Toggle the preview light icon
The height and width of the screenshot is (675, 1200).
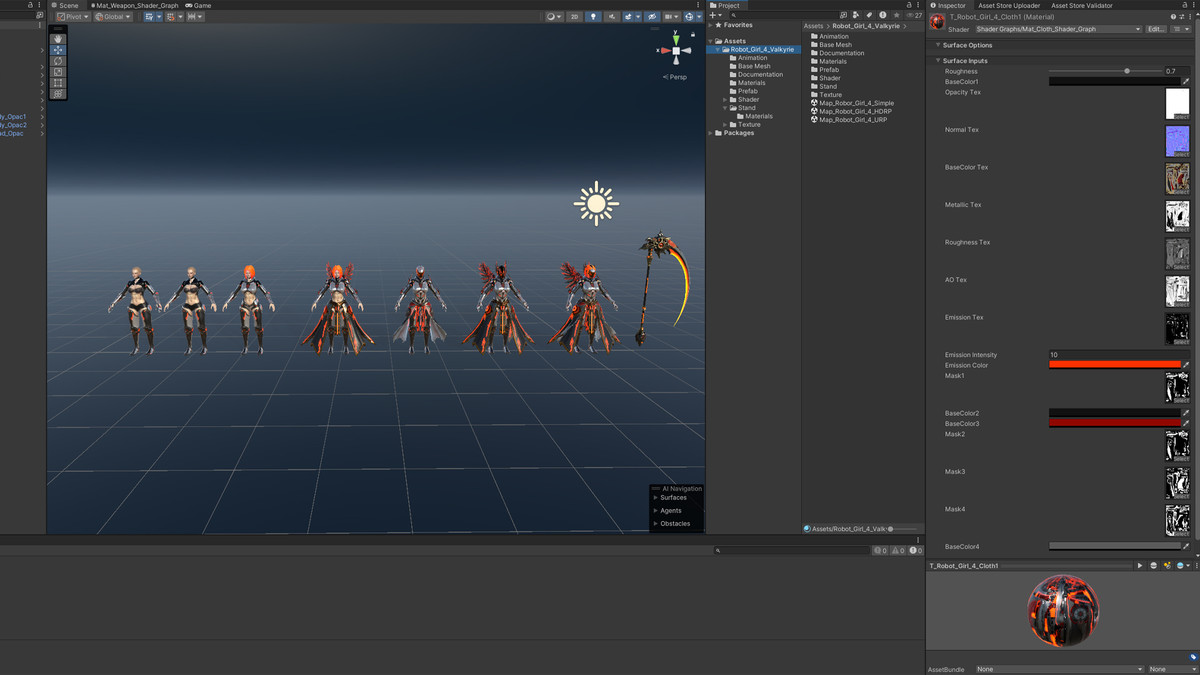click(x=1167, y=566)
